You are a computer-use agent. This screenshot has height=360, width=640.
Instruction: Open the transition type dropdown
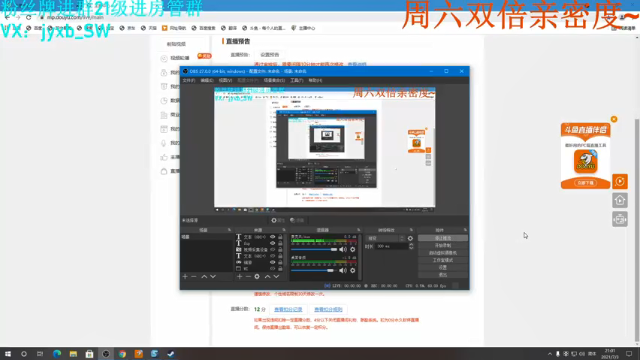tap(386, 238)
